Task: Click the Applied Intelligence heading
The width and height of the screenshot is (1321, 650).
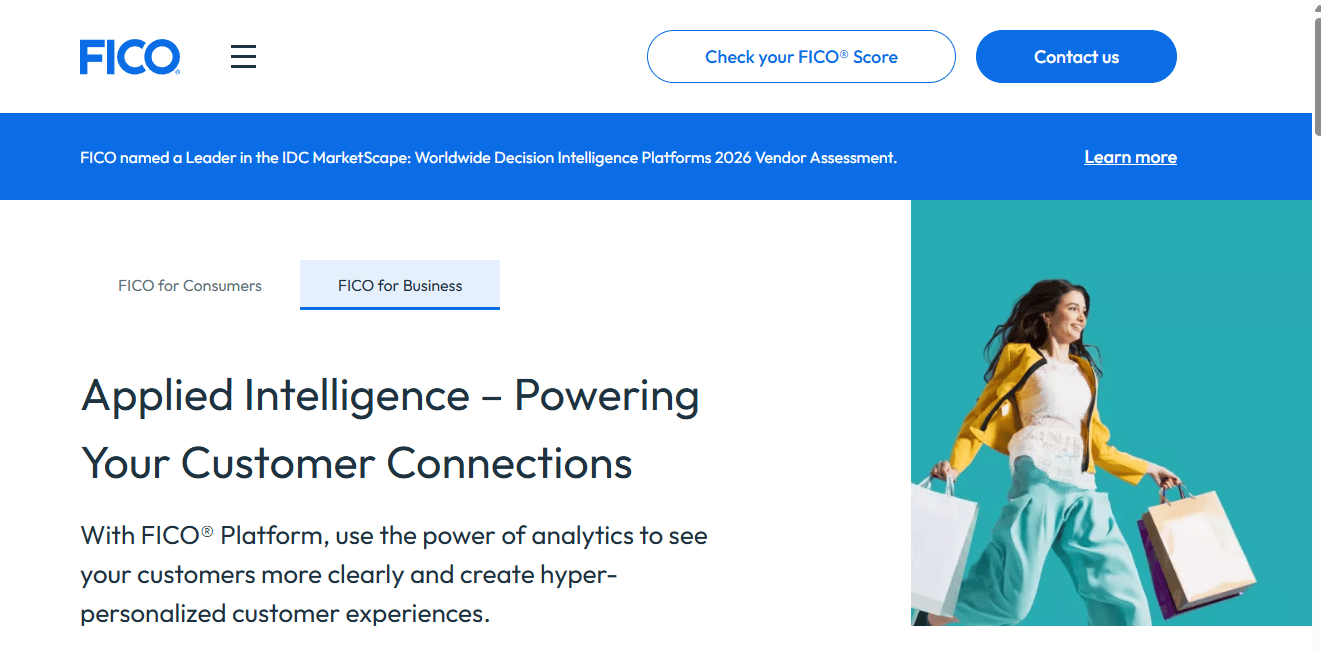Action: click(390, 429)
